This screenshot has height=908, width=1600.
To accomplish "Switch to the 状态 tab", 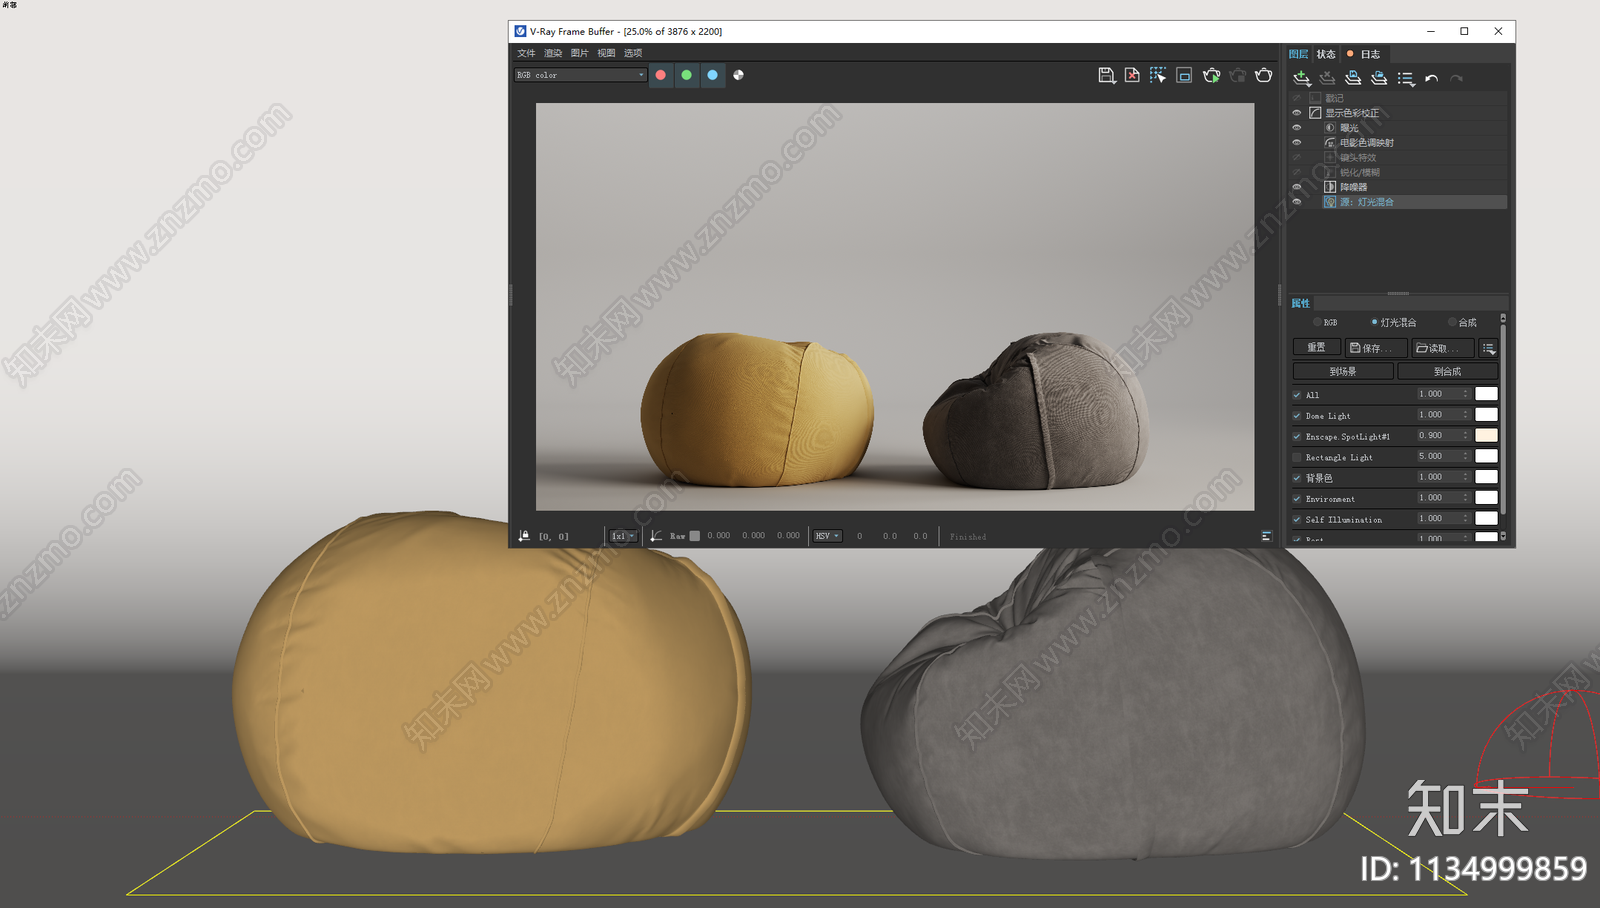I will [x=1326, y=54].
